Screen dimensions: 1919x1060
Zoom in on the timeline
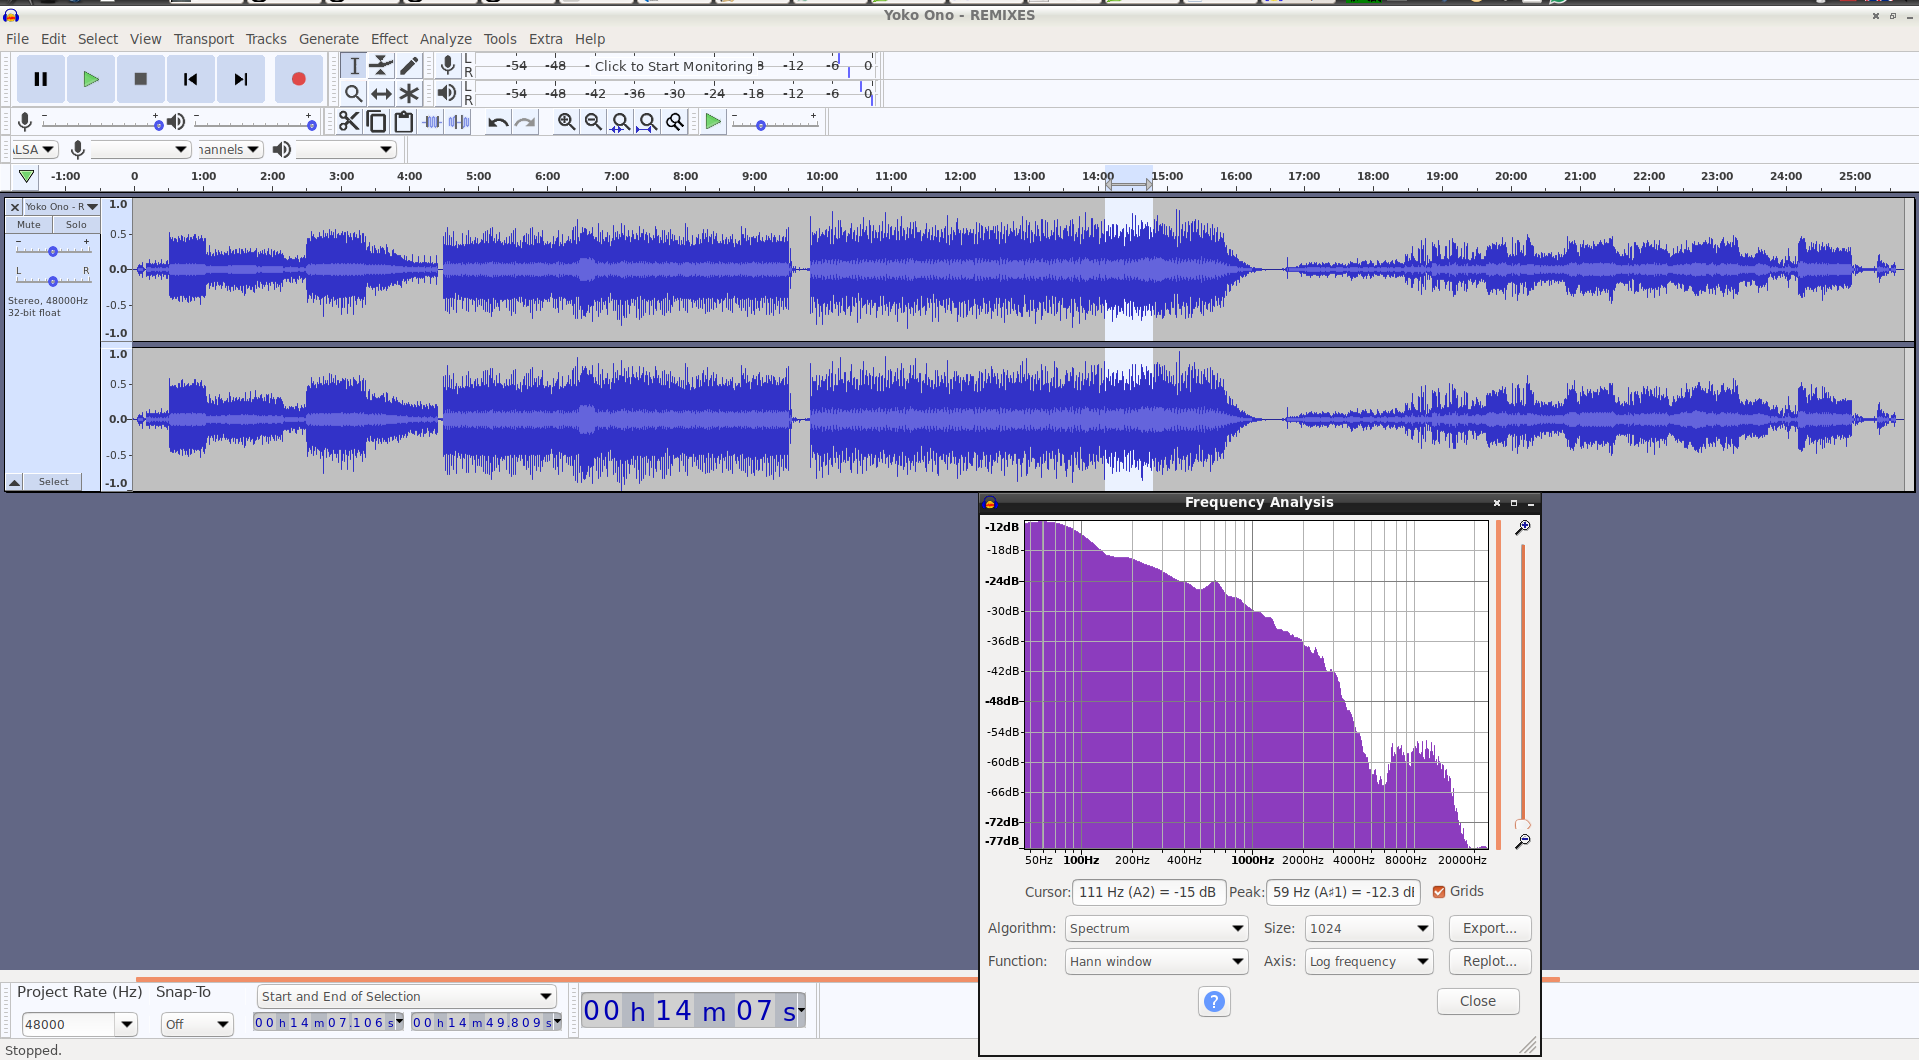567,122
